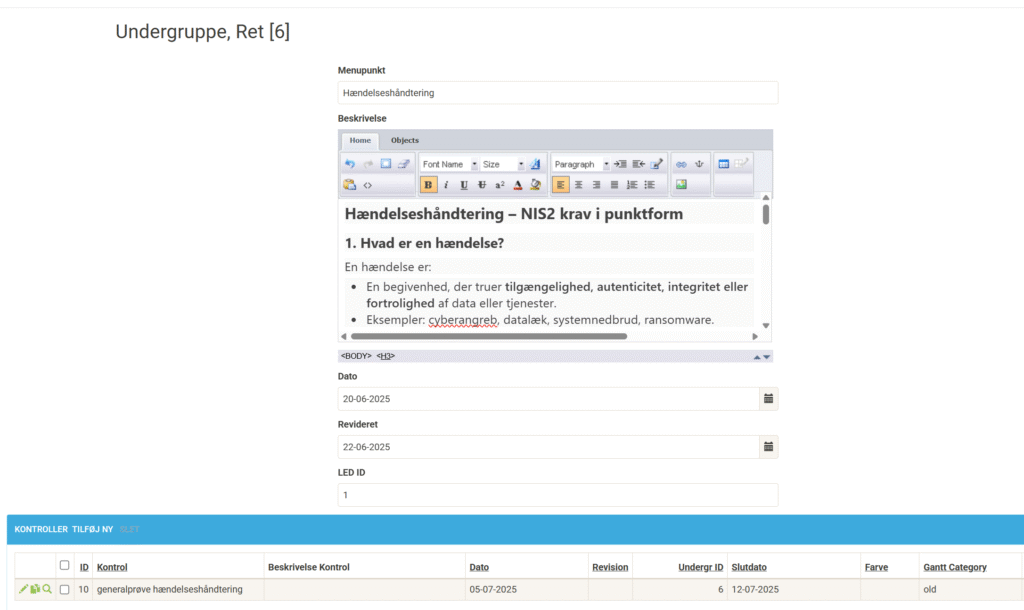Toggle italic formatting in the editor
The image size is (1024, 610).
pyautogui.click(x=446, y=185)
